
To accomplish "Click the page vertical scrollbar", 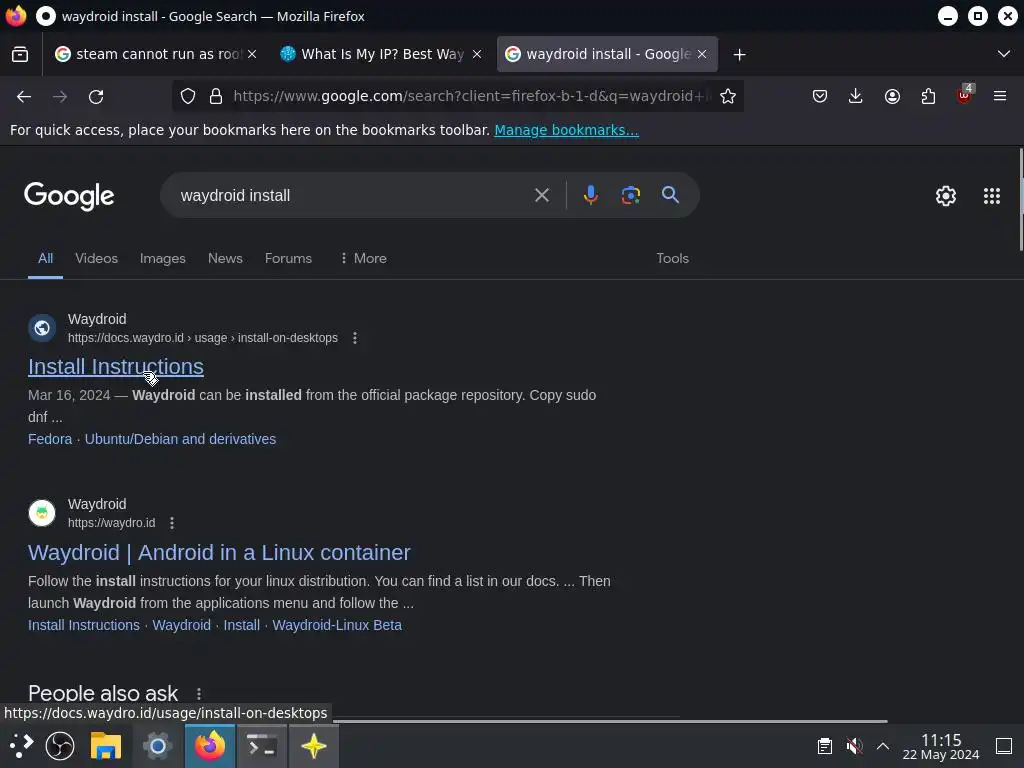I will [1020, 200].
